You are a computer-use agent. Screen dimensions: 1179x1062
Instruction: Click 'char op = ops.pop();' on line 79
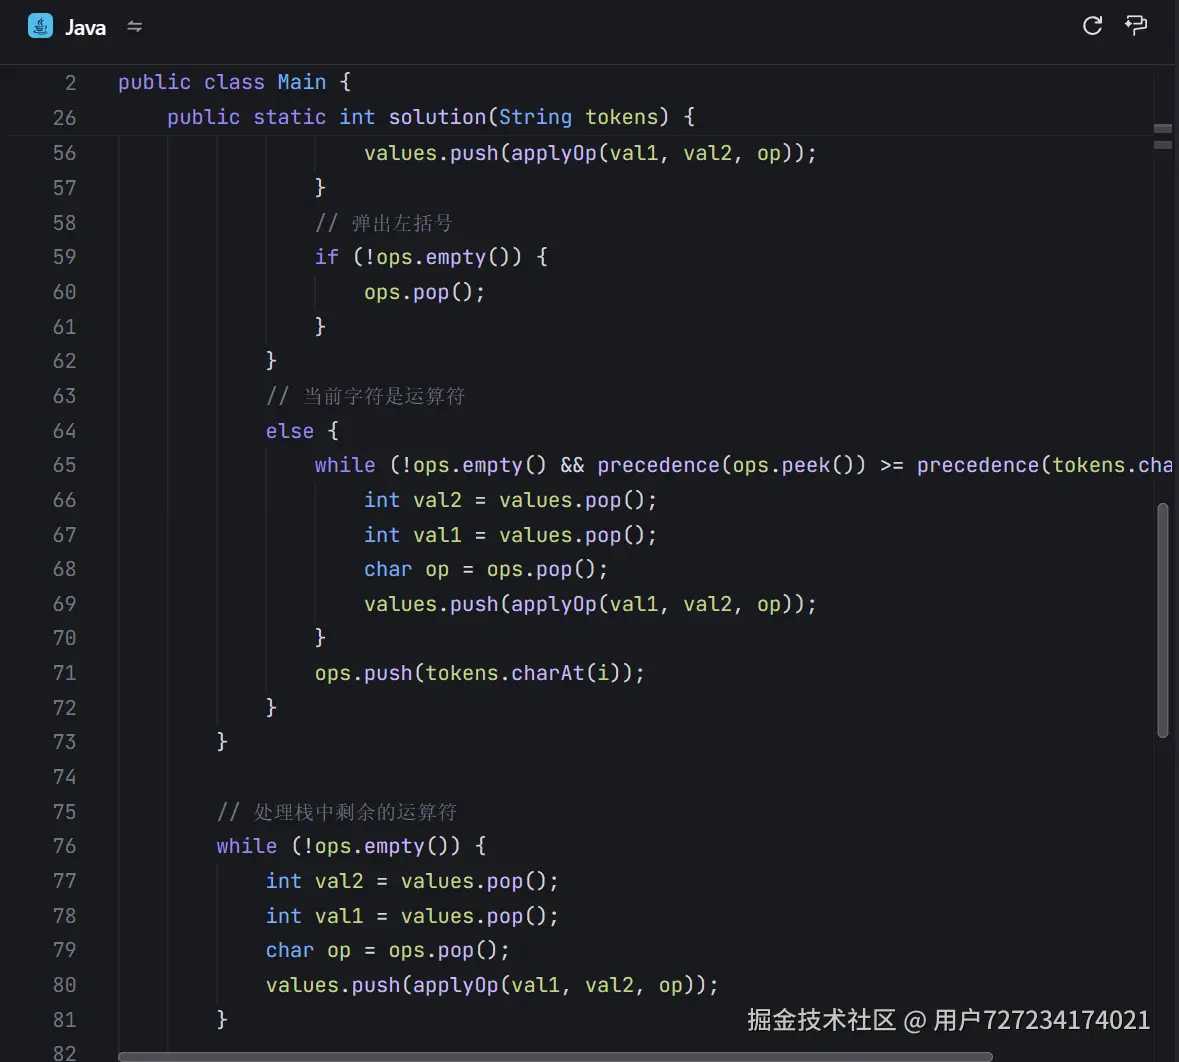click(x=387, y=951)
